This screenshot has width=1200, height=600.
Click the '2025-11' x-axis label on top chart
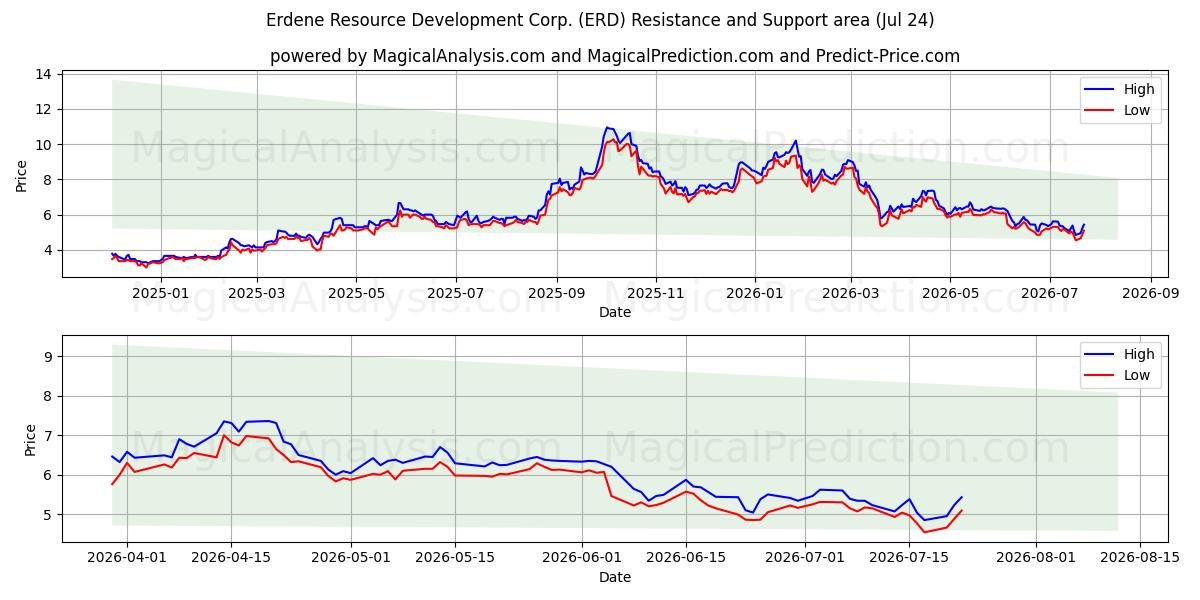point(656,294)
